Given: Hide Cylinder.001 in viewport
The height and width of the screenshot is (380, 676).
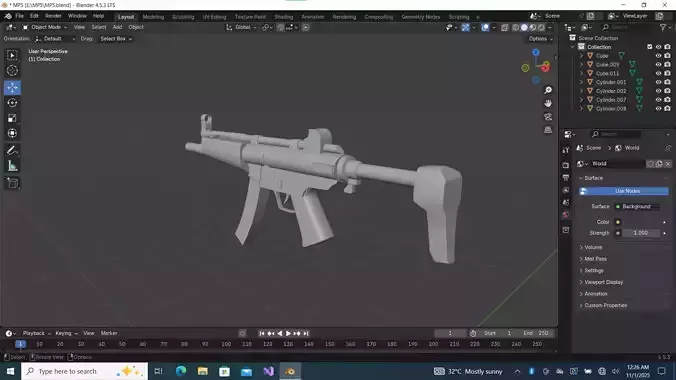Looking at the screenshot, I should click(658, 82).
